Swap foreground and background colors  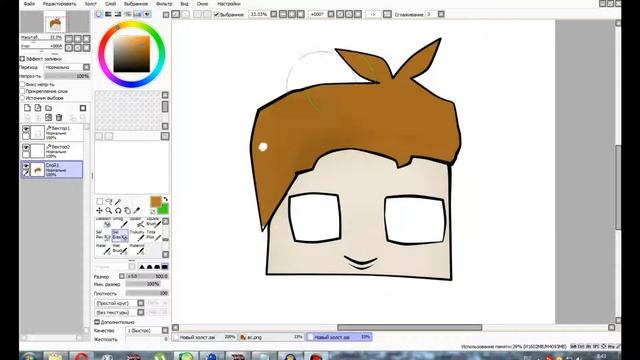click(x=165, y=199)
